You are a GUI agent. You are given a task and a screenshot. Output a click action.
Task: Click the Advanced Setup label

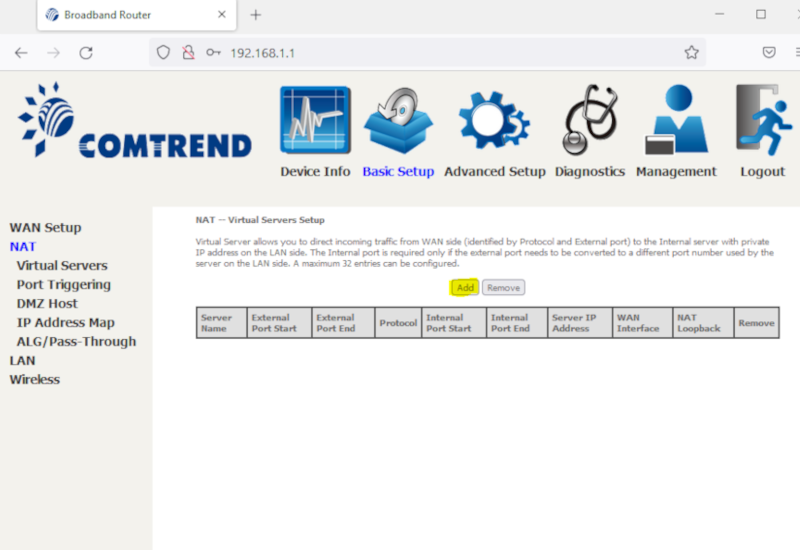494,171
